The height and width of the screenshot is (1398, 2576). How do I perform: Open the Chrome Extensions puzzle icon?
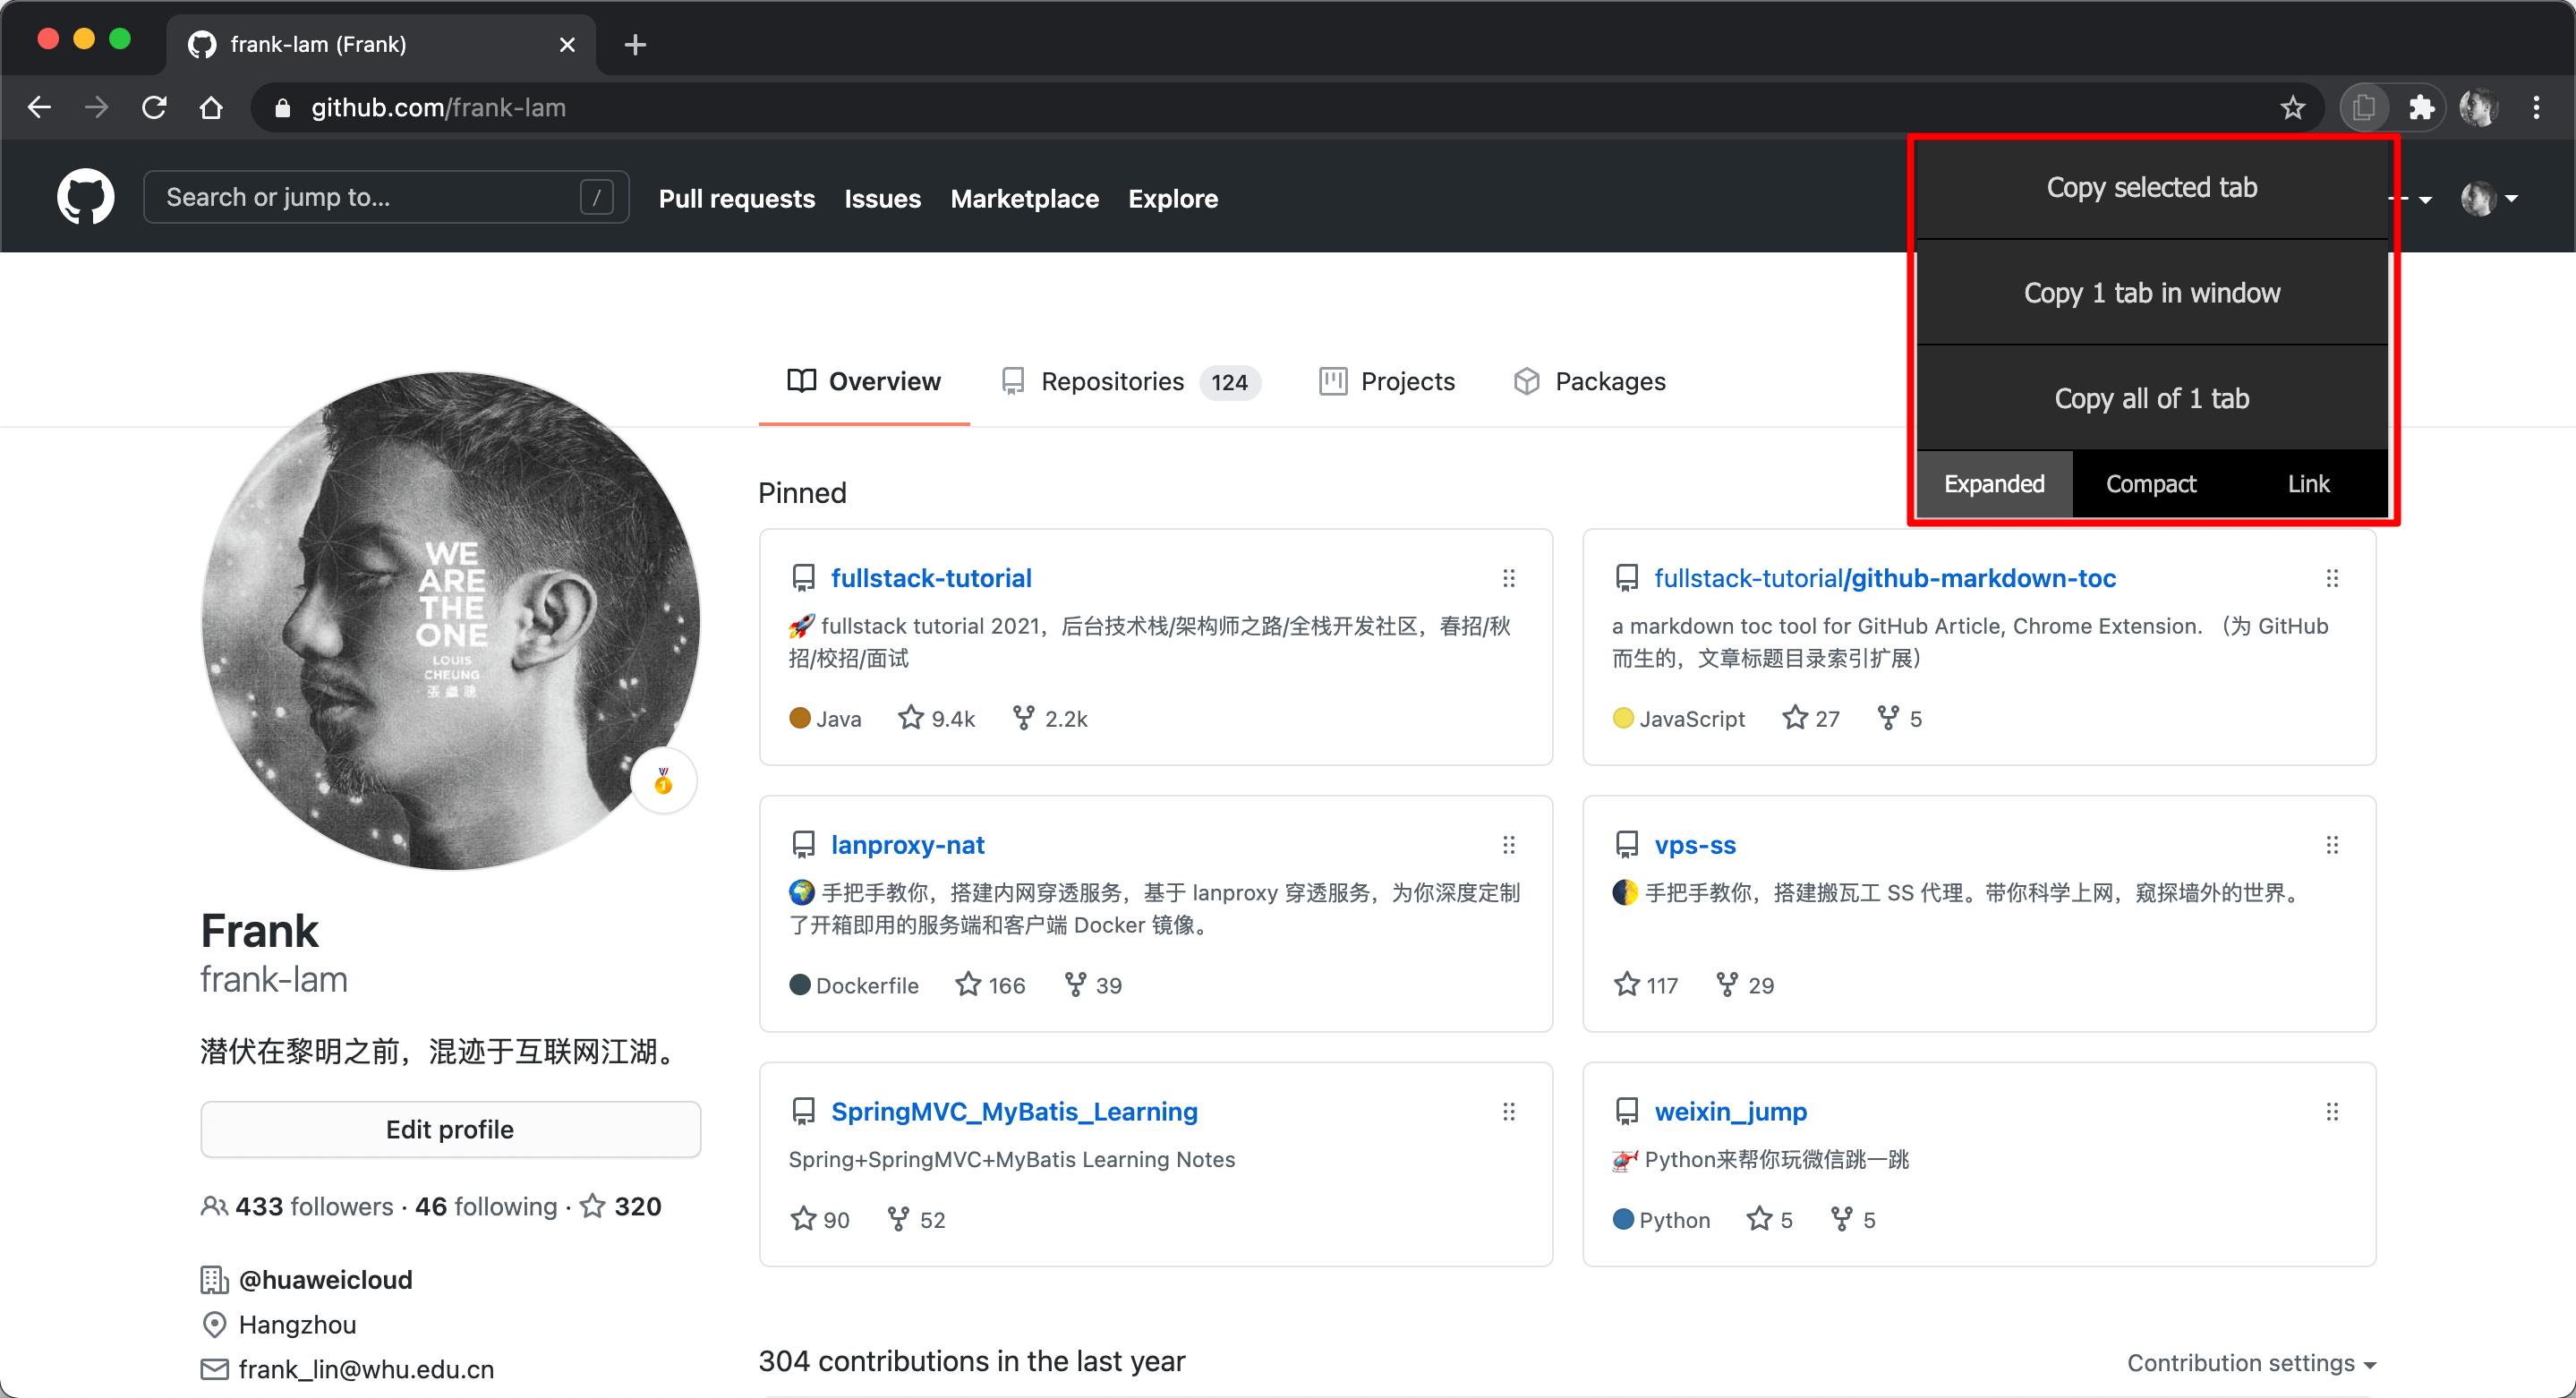click(x=2421, y=107)
